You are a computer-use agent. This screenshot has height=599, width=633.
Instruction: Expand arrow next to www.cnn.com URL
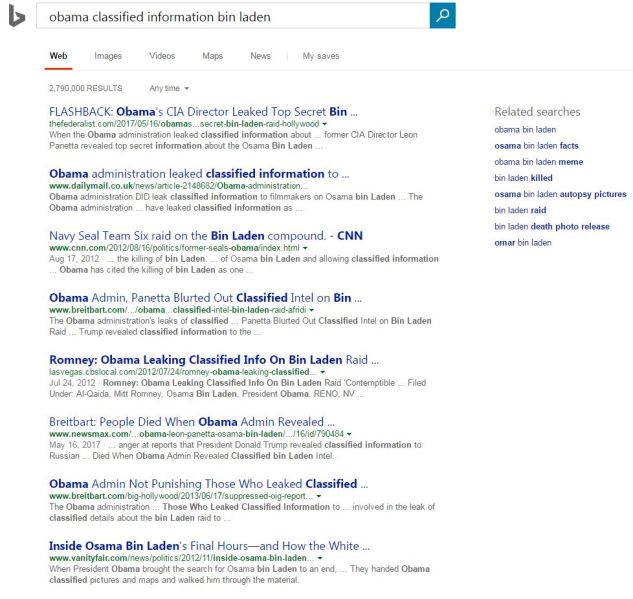tap(305, 248)
